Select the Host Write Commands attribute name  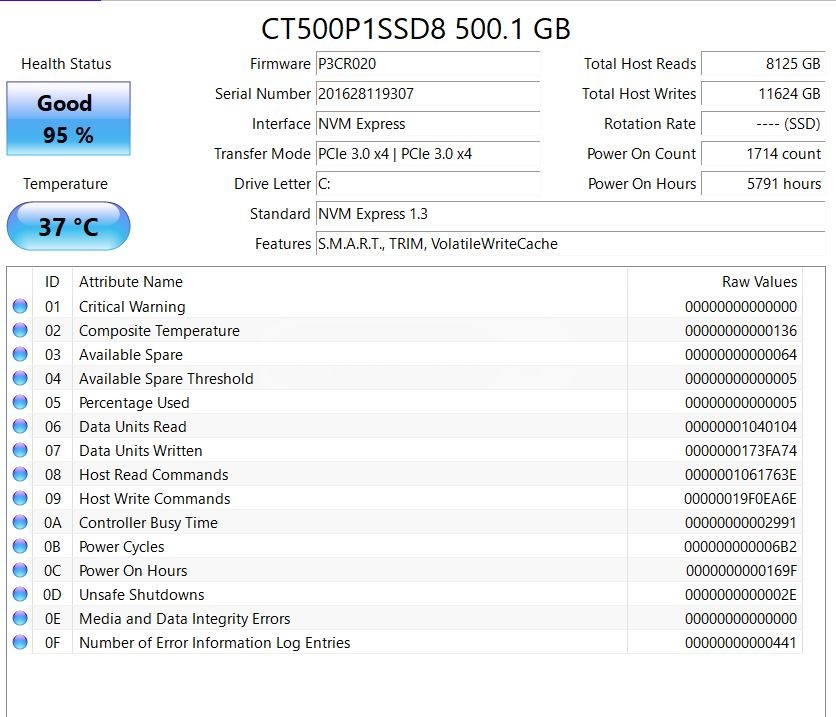click(155, 498)
